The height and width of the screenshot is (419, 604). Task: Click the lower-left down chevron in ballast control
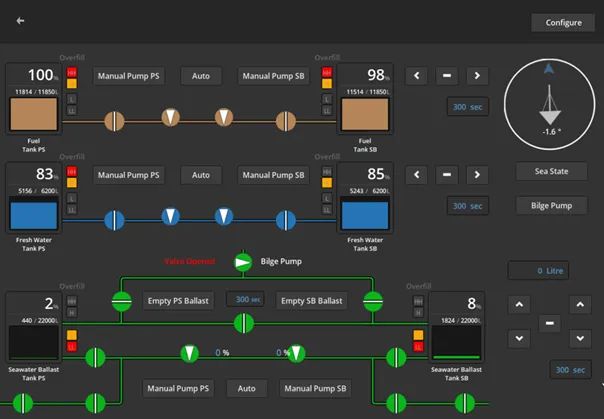pyautogui.click(x=519, y=339)
